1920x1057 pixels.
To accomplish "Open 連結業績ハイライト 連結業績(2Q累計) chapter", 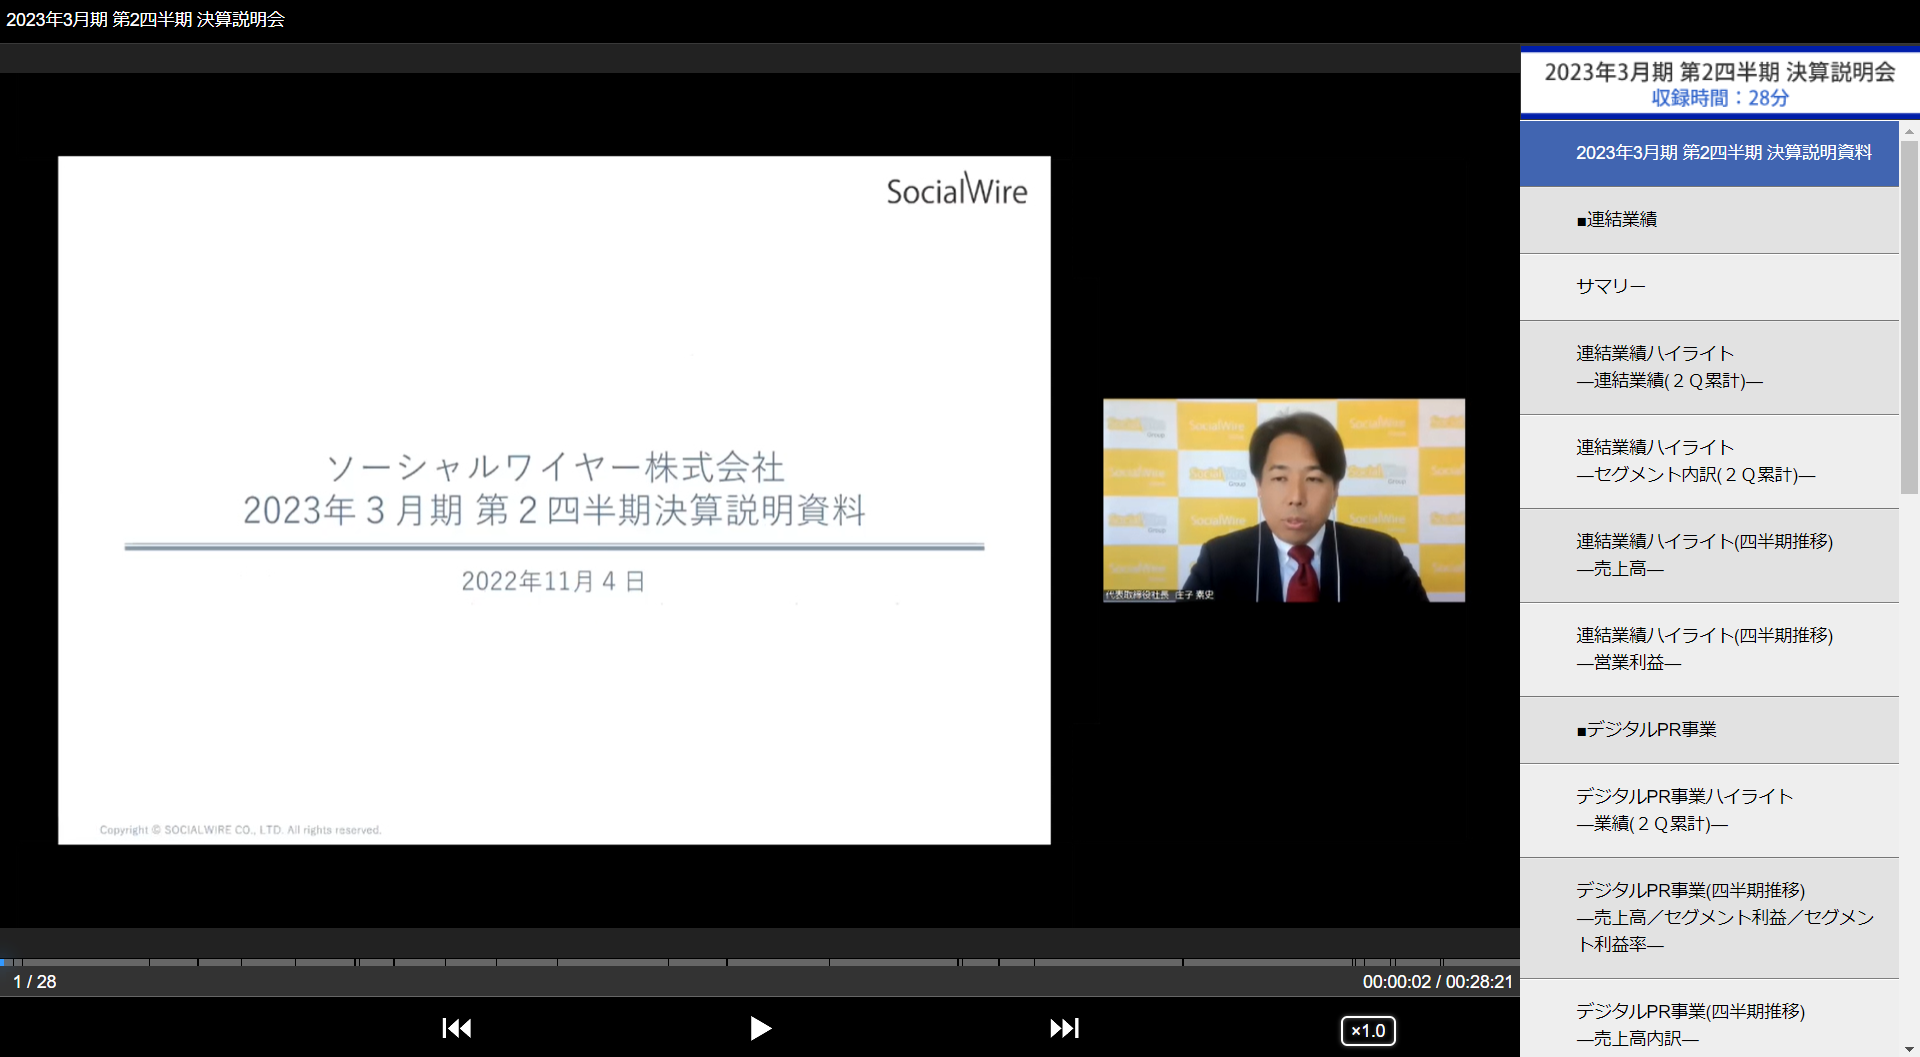I will coord(1709,367).
